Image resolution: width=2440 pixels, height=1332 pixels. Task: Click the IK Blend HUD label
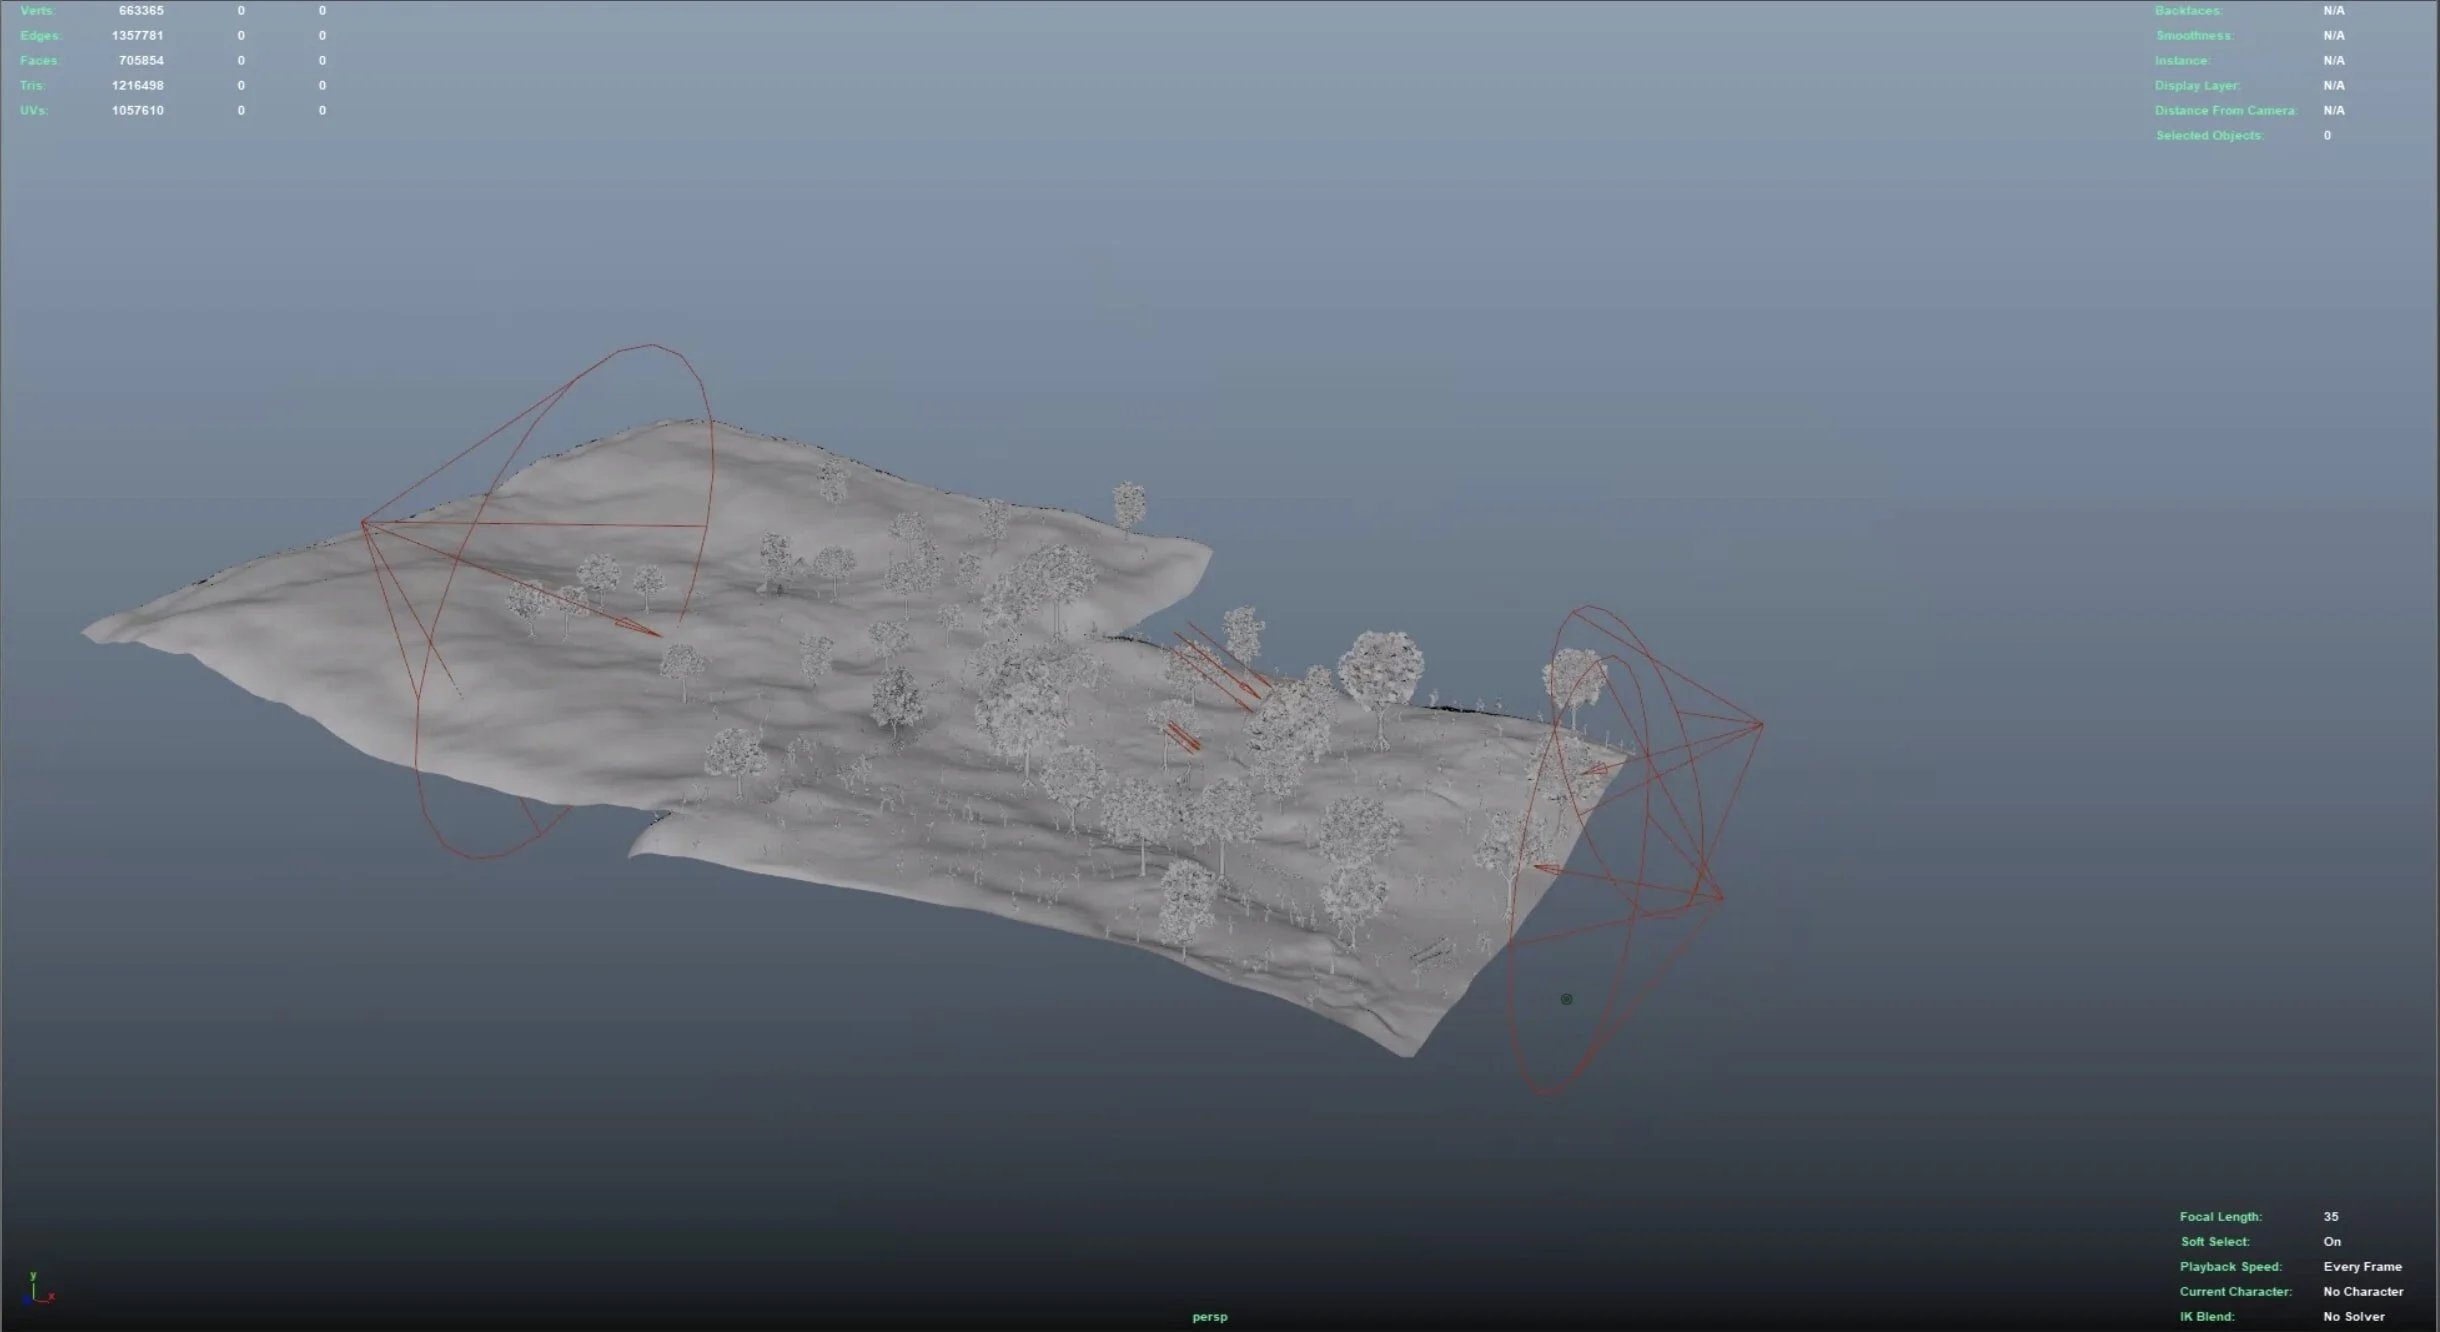click(x=2208, y=1316)
